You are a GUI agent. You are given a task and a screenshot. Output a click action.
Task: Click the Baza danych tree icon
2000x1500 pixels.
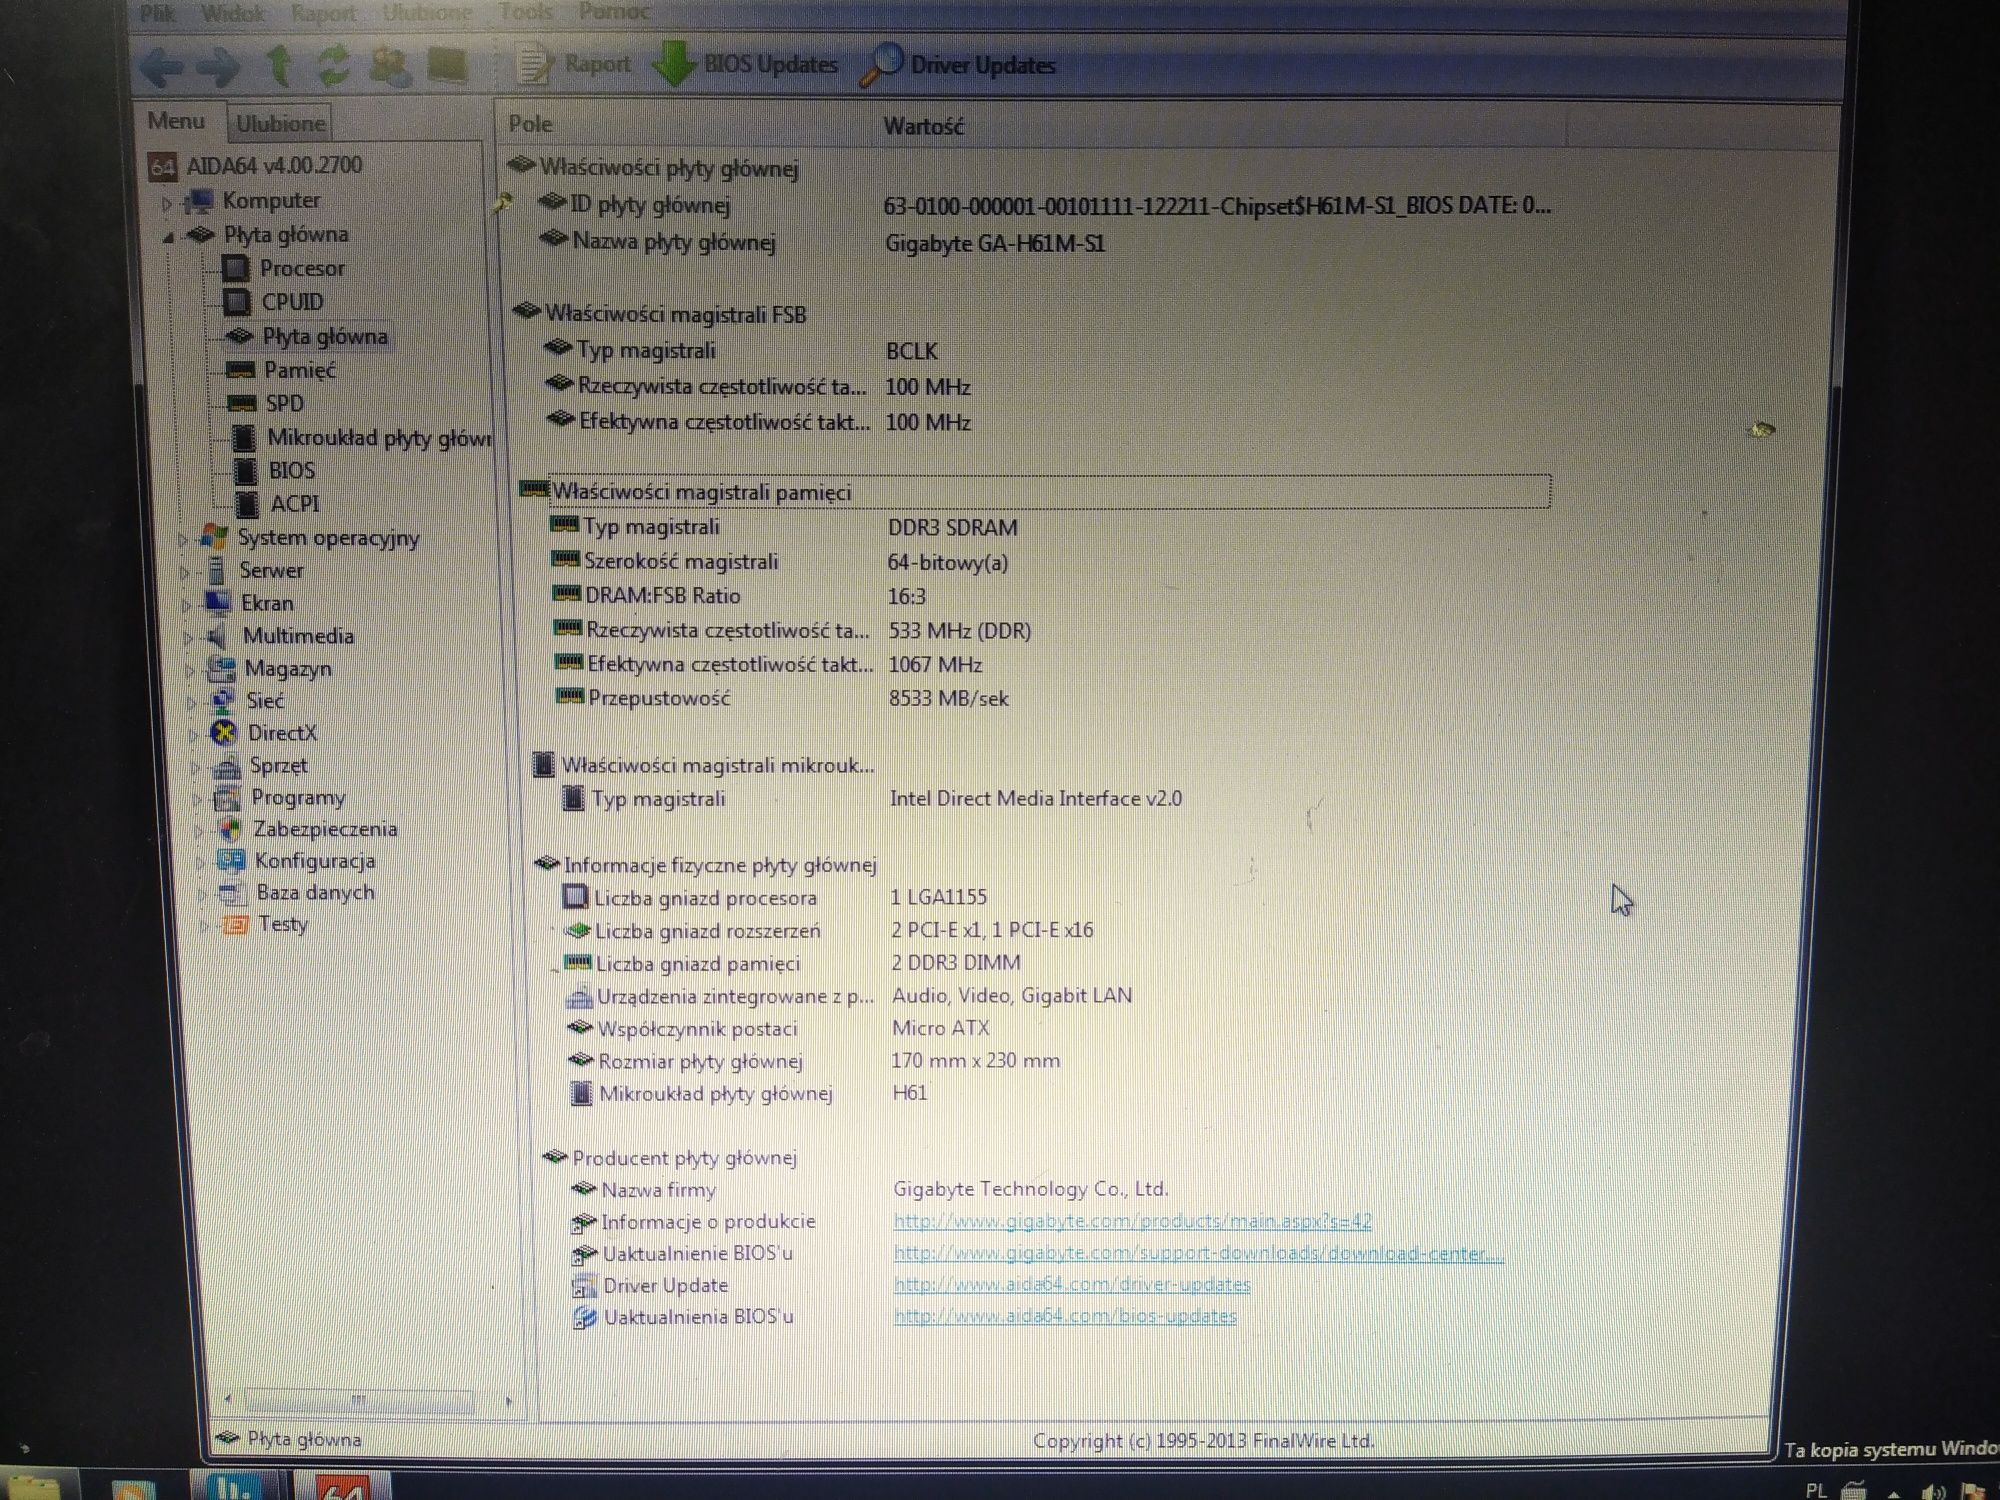point(233,893)
